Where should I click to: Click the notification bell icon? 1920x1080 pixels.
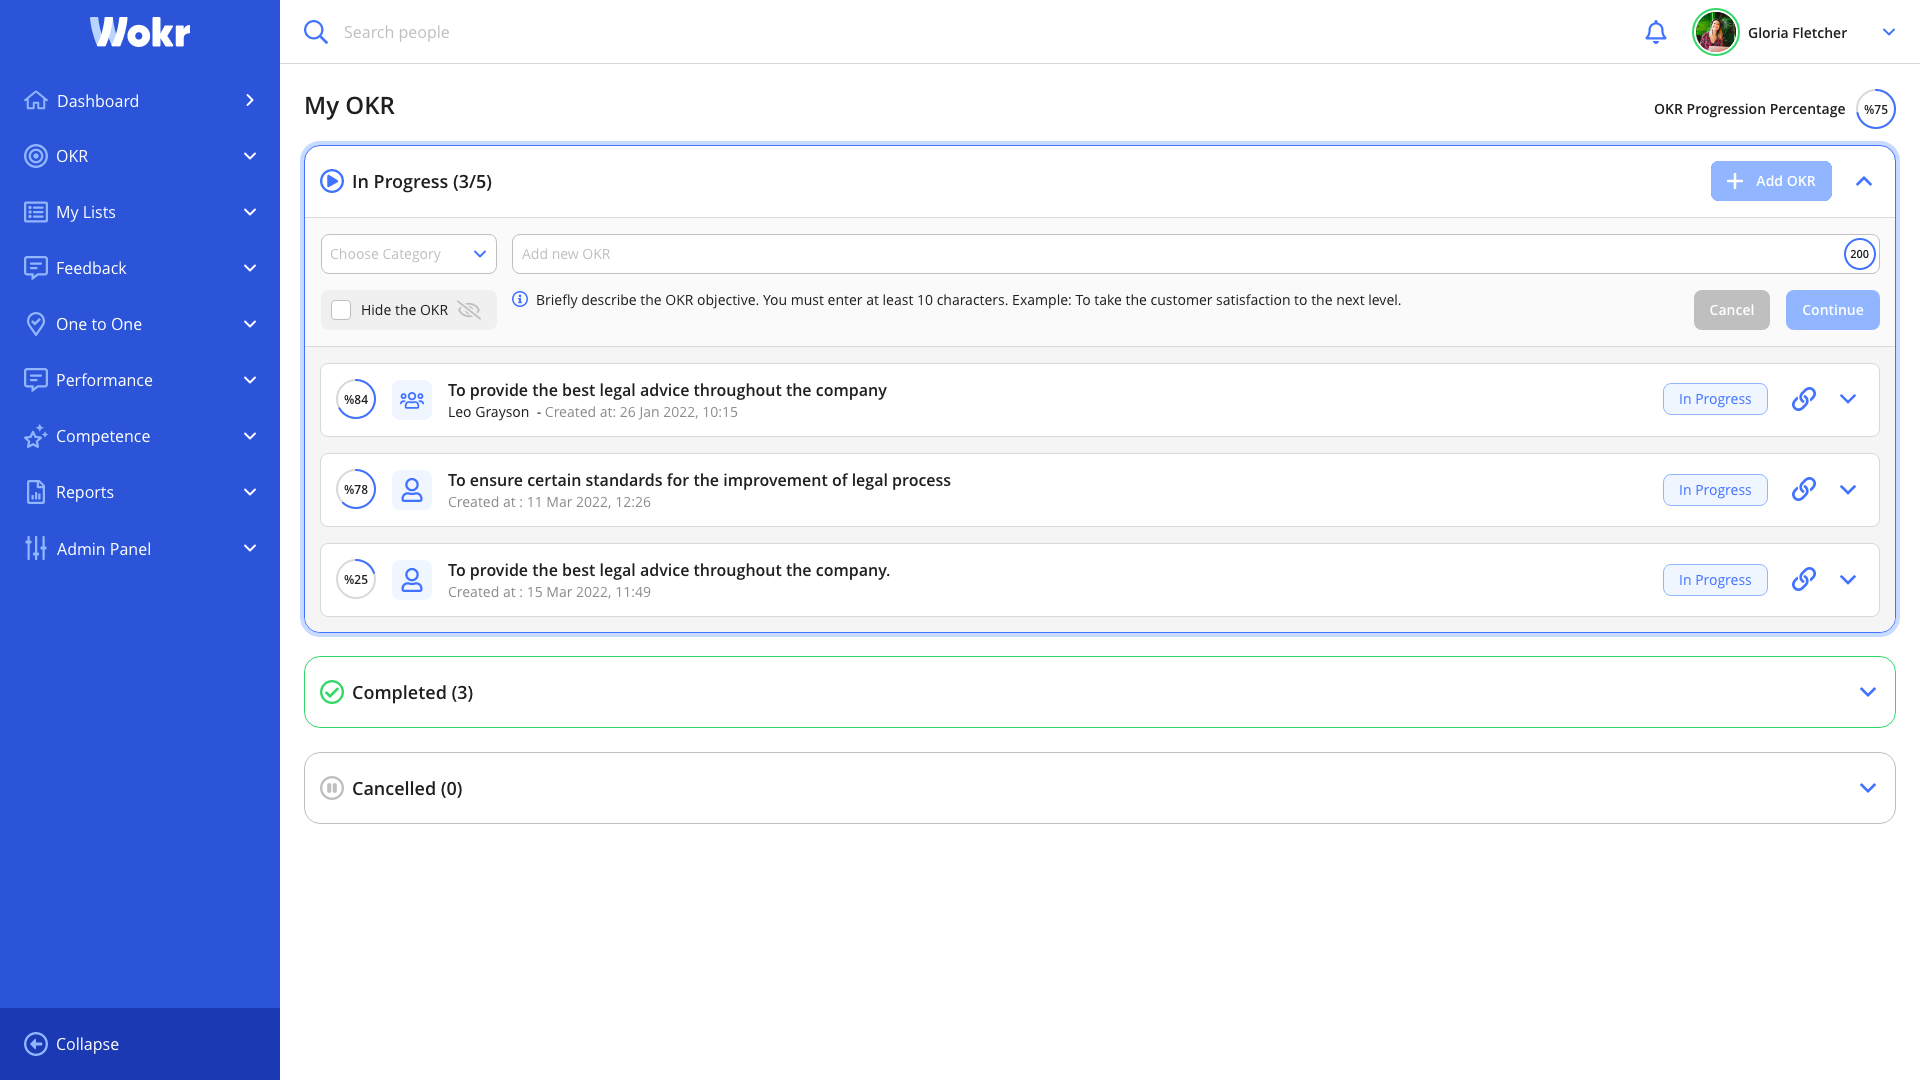(x=1656, y=31)
